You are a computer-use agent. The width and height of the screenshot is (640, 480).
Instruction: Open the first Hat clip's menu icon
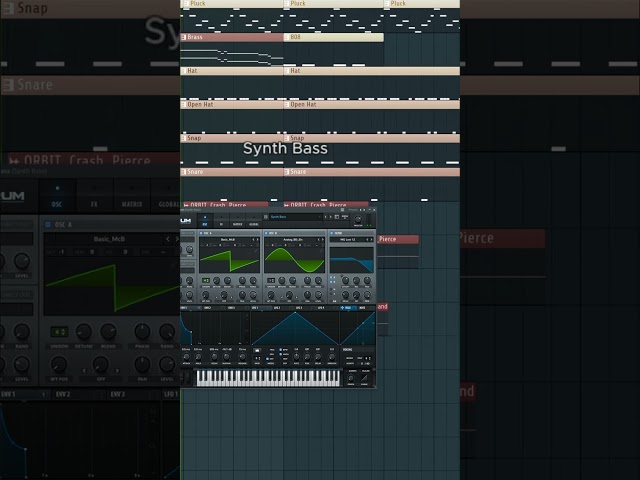(184, 71)
